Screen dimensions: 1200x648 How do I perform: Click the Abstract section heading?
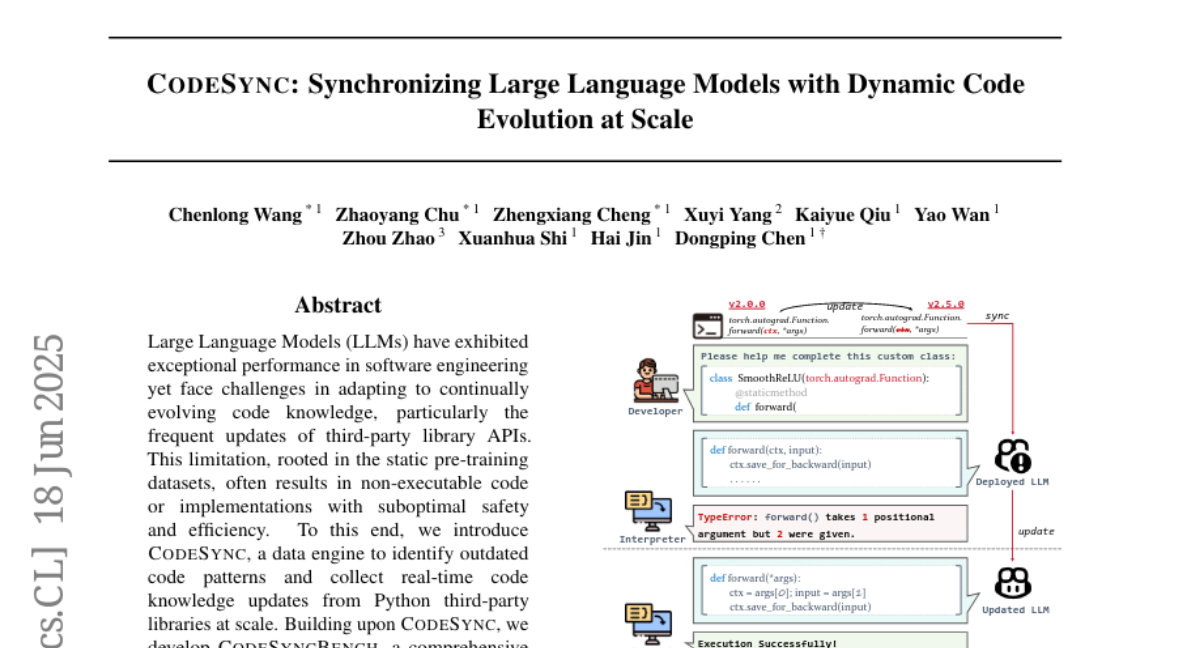coord(338,305)
